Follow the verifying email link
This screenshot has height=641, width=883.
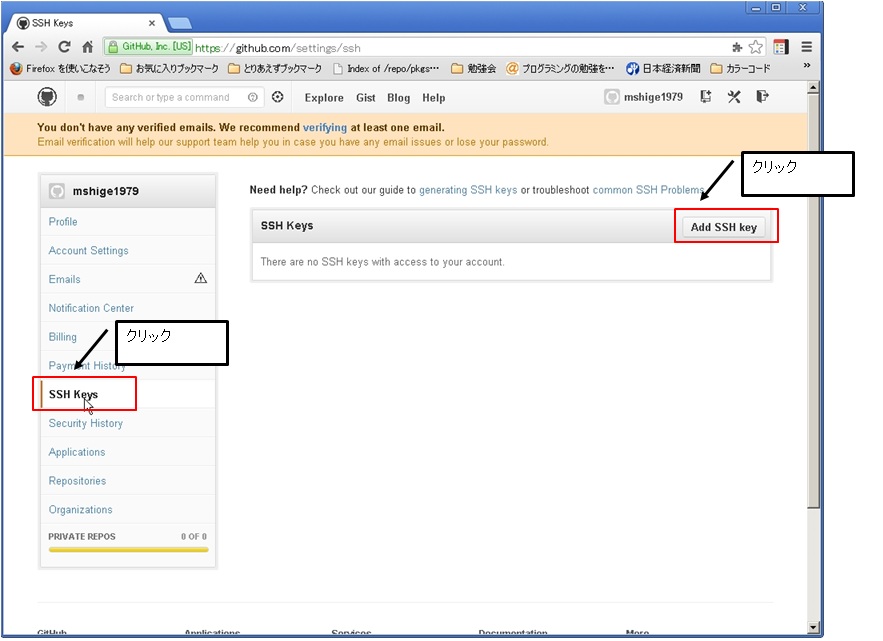point(325,127)
